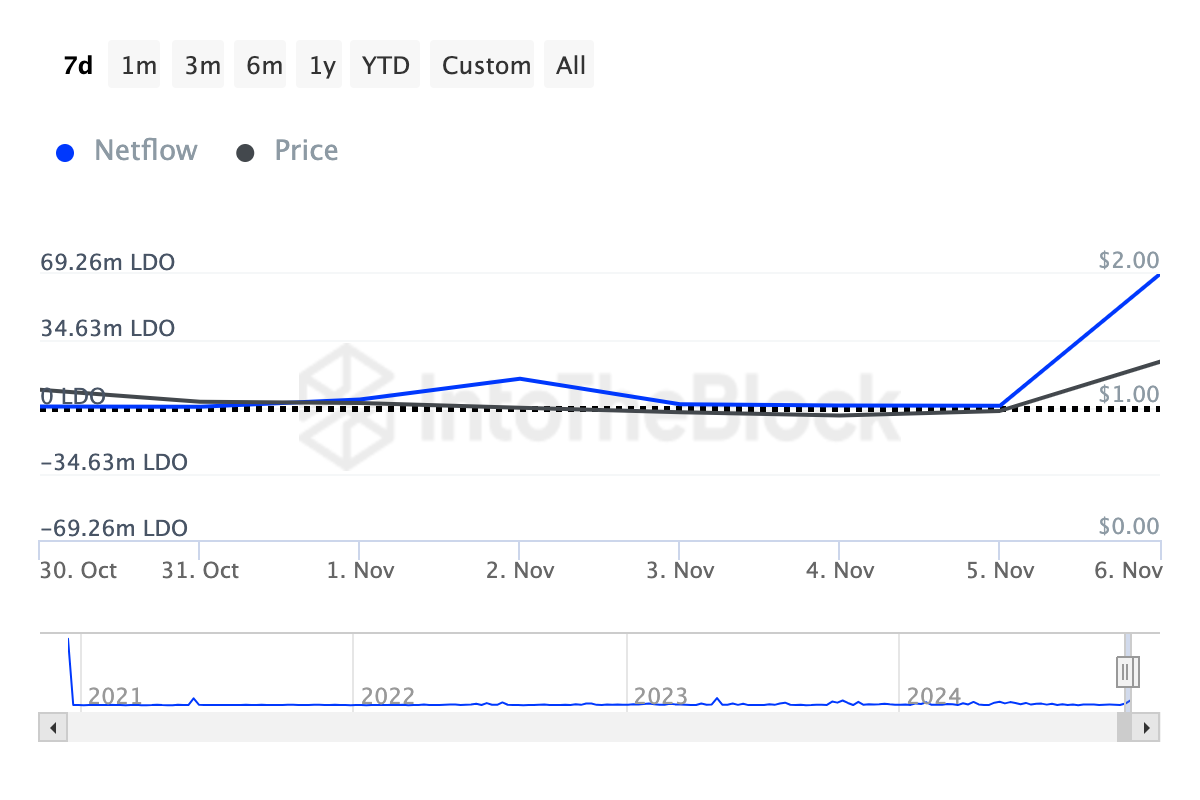Show All historical data
The image size is (1200, 800).
[571, 65]
